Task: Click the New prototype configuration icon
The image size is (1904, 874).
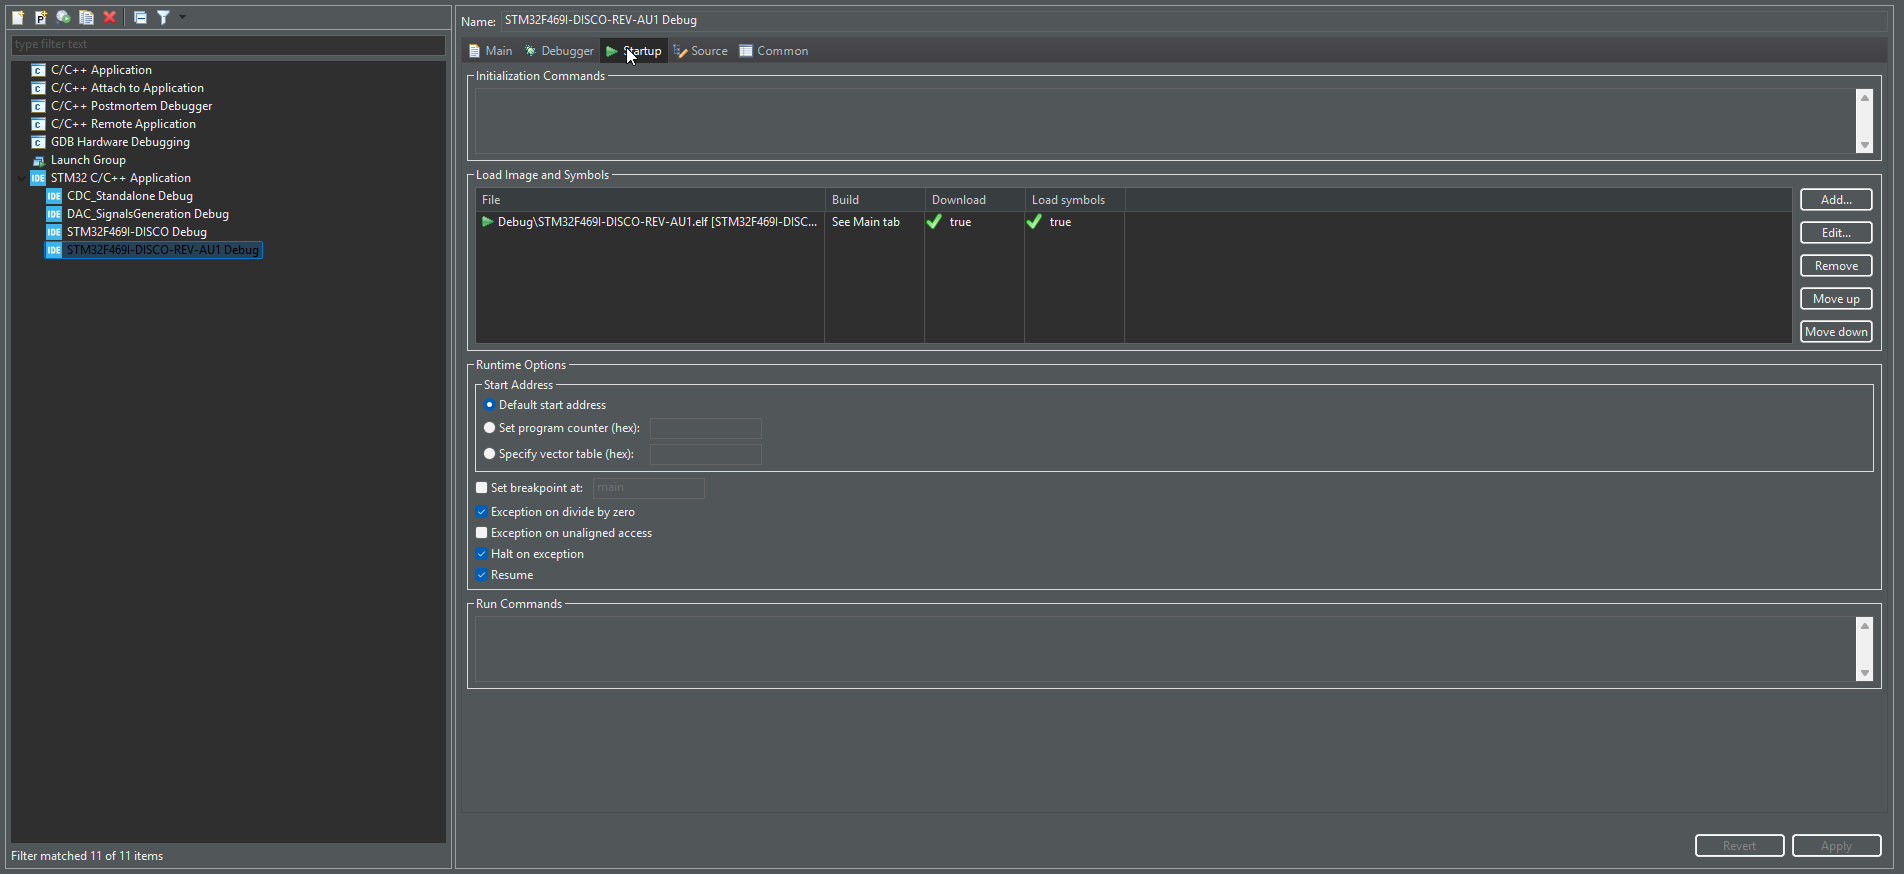Action: tap(41, 17)
